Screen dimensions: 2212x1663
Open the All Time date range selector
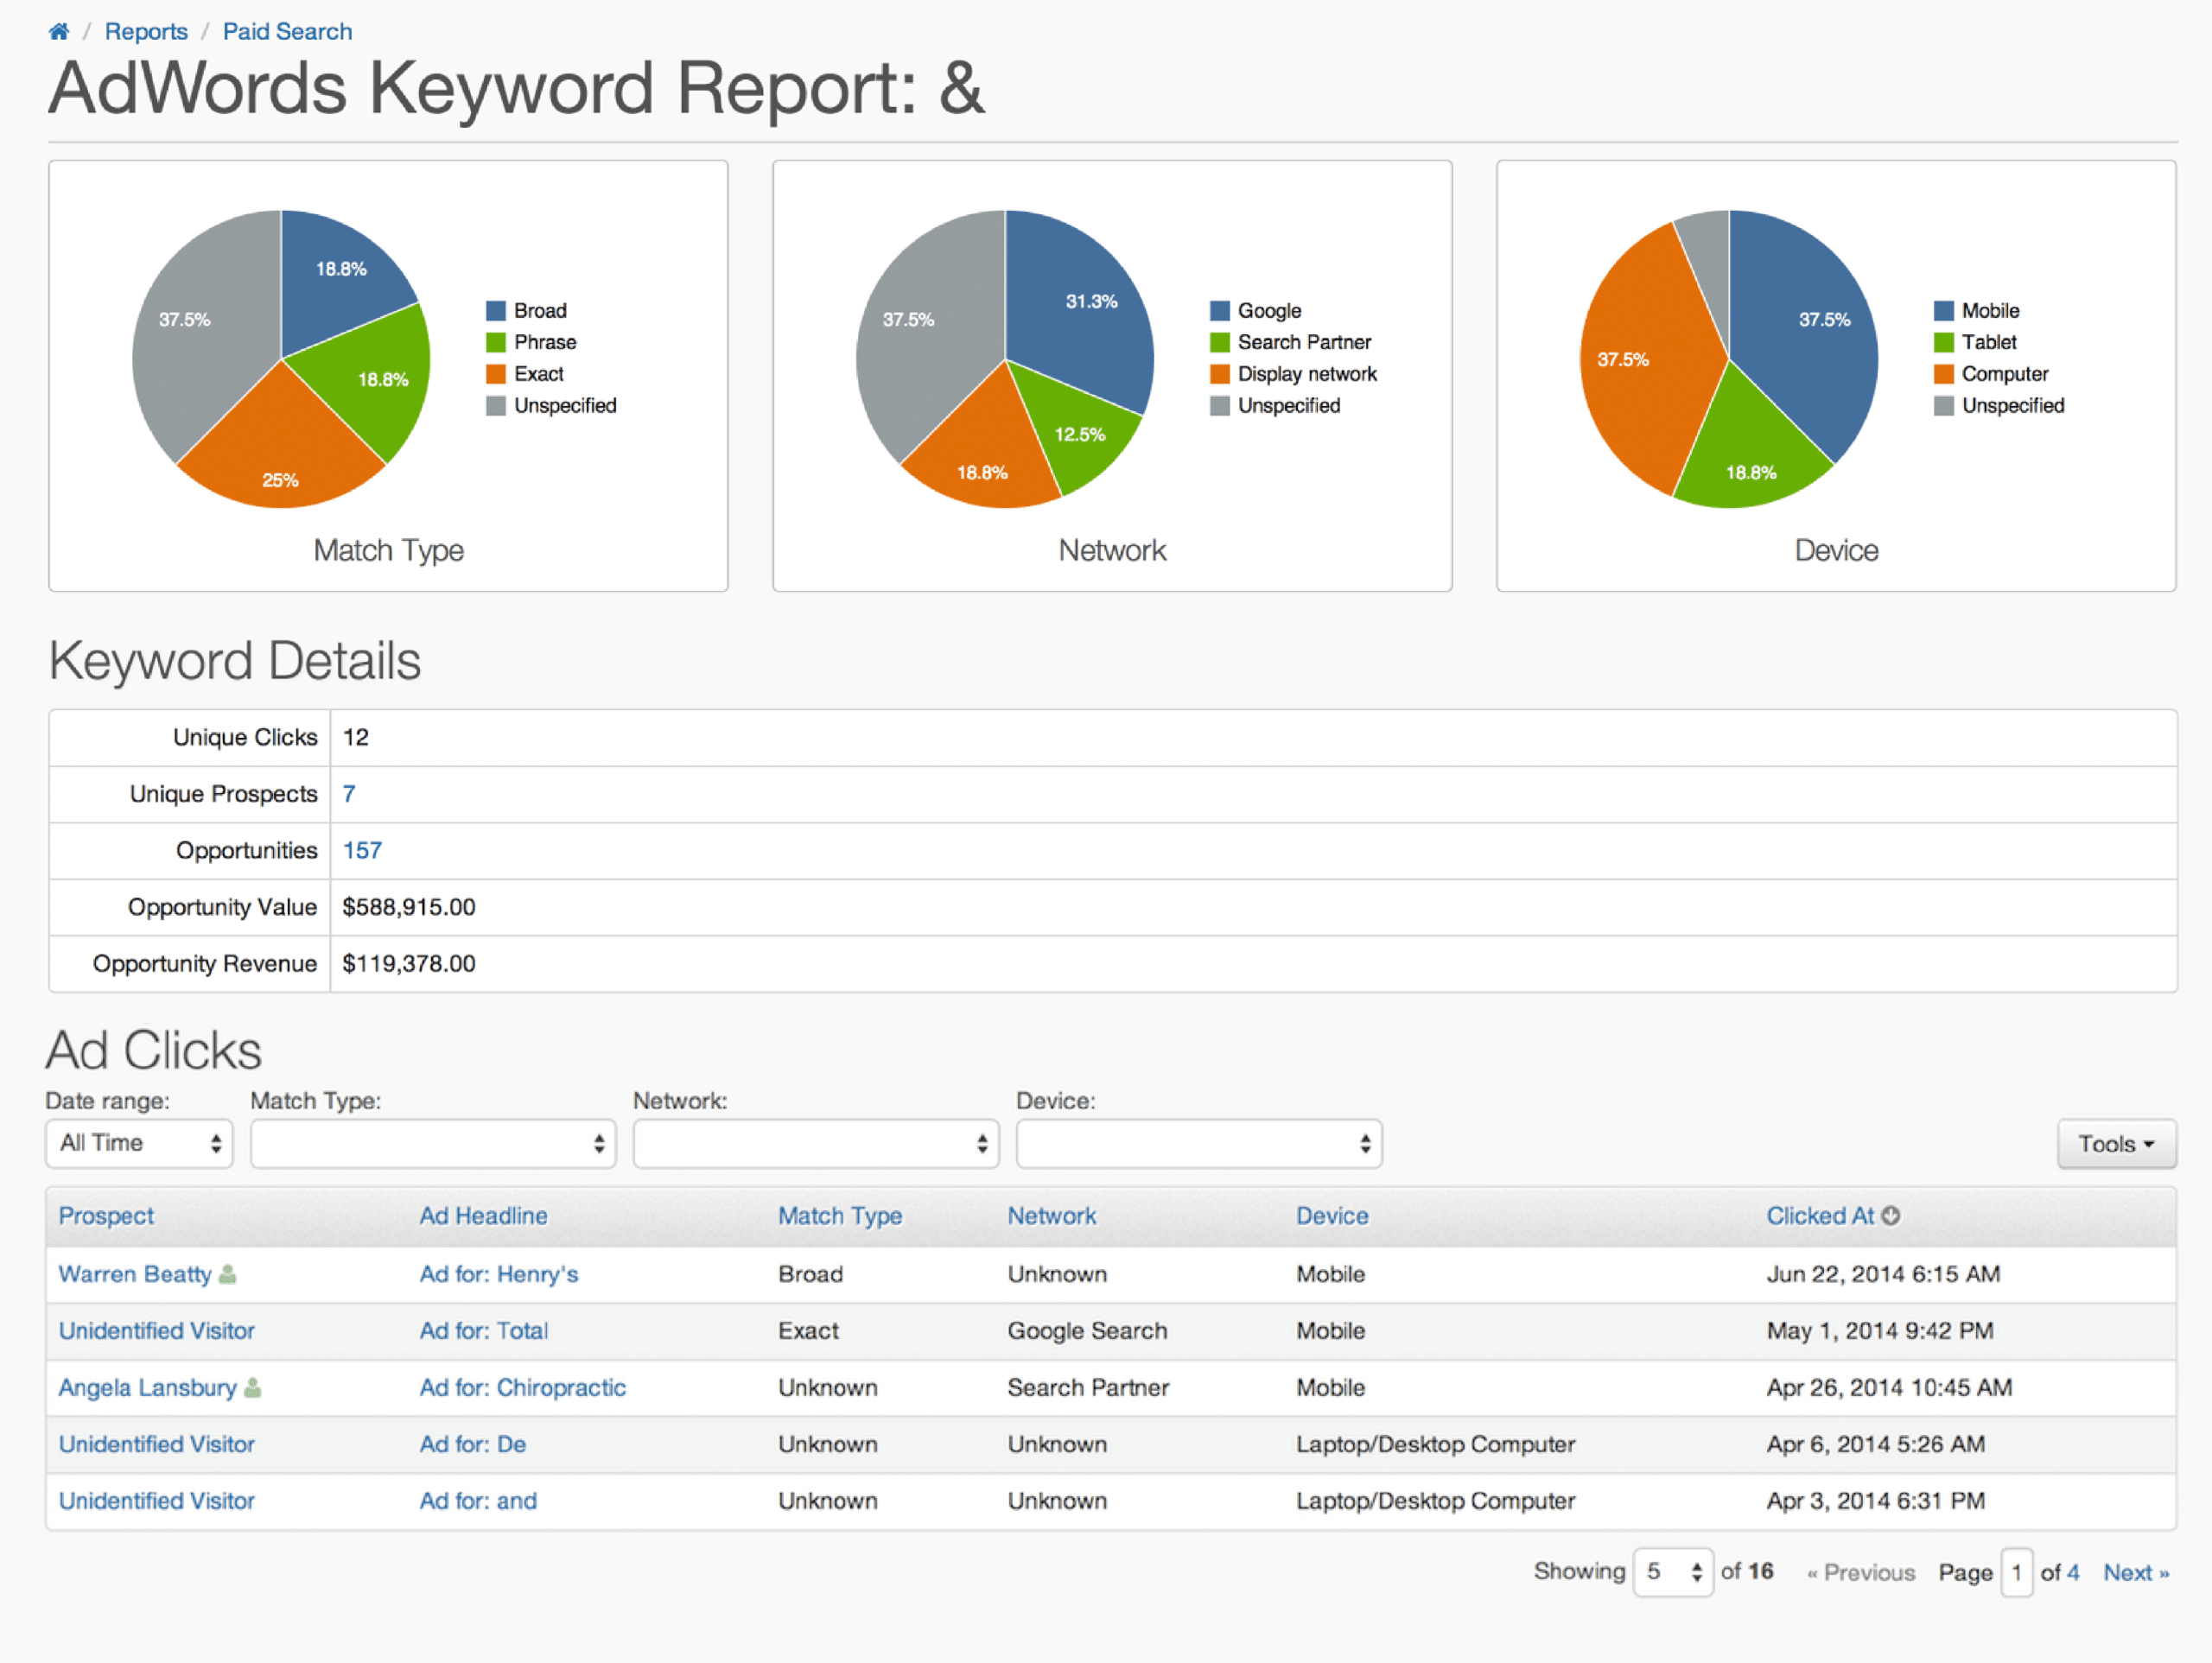[x=139, y=1143]
